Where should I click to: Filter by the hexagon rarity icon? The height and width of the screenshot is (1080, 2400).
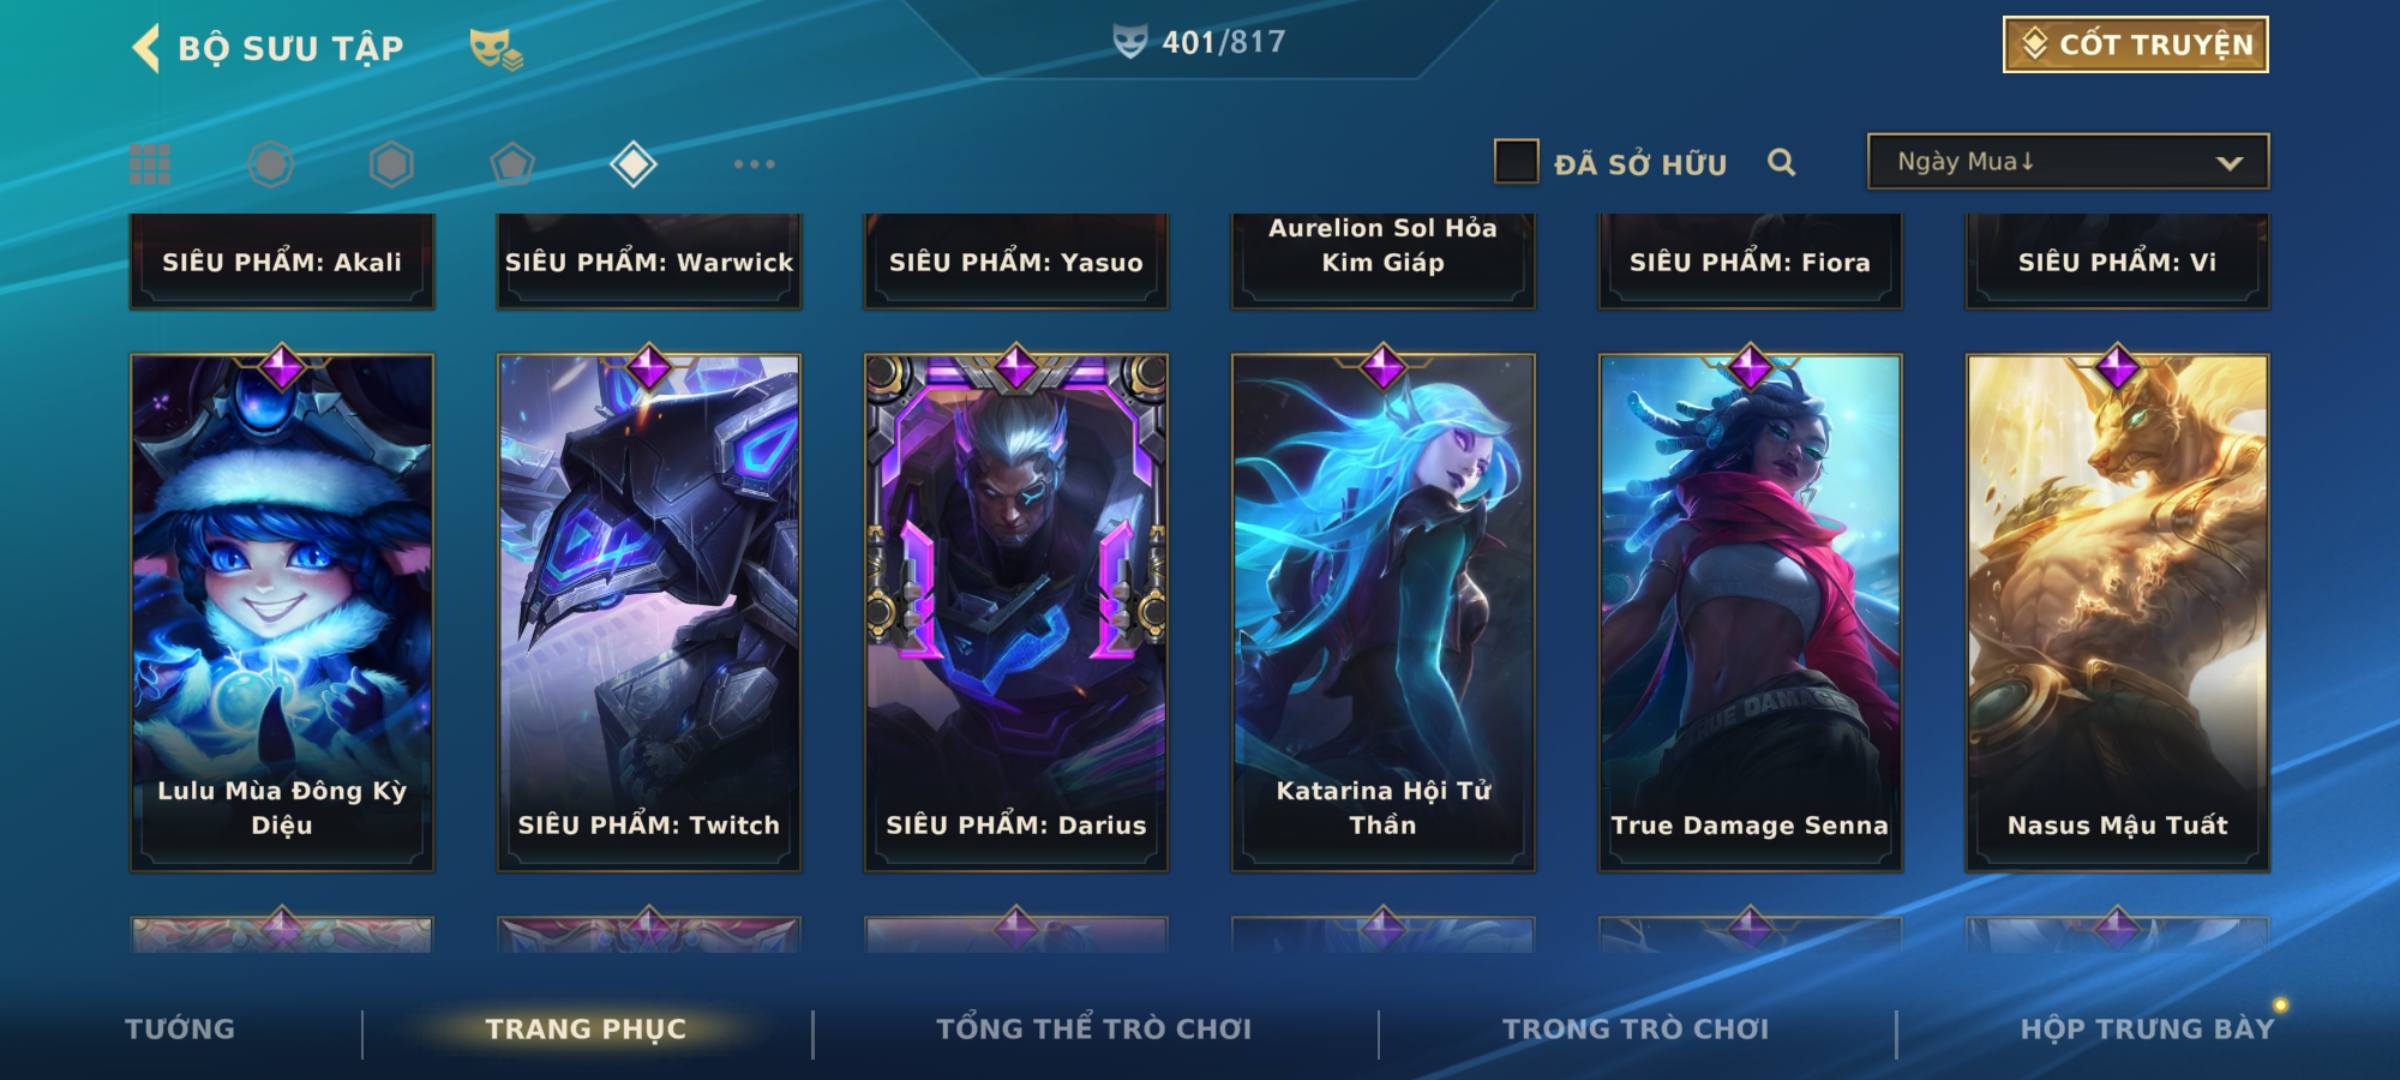(391, 164)
